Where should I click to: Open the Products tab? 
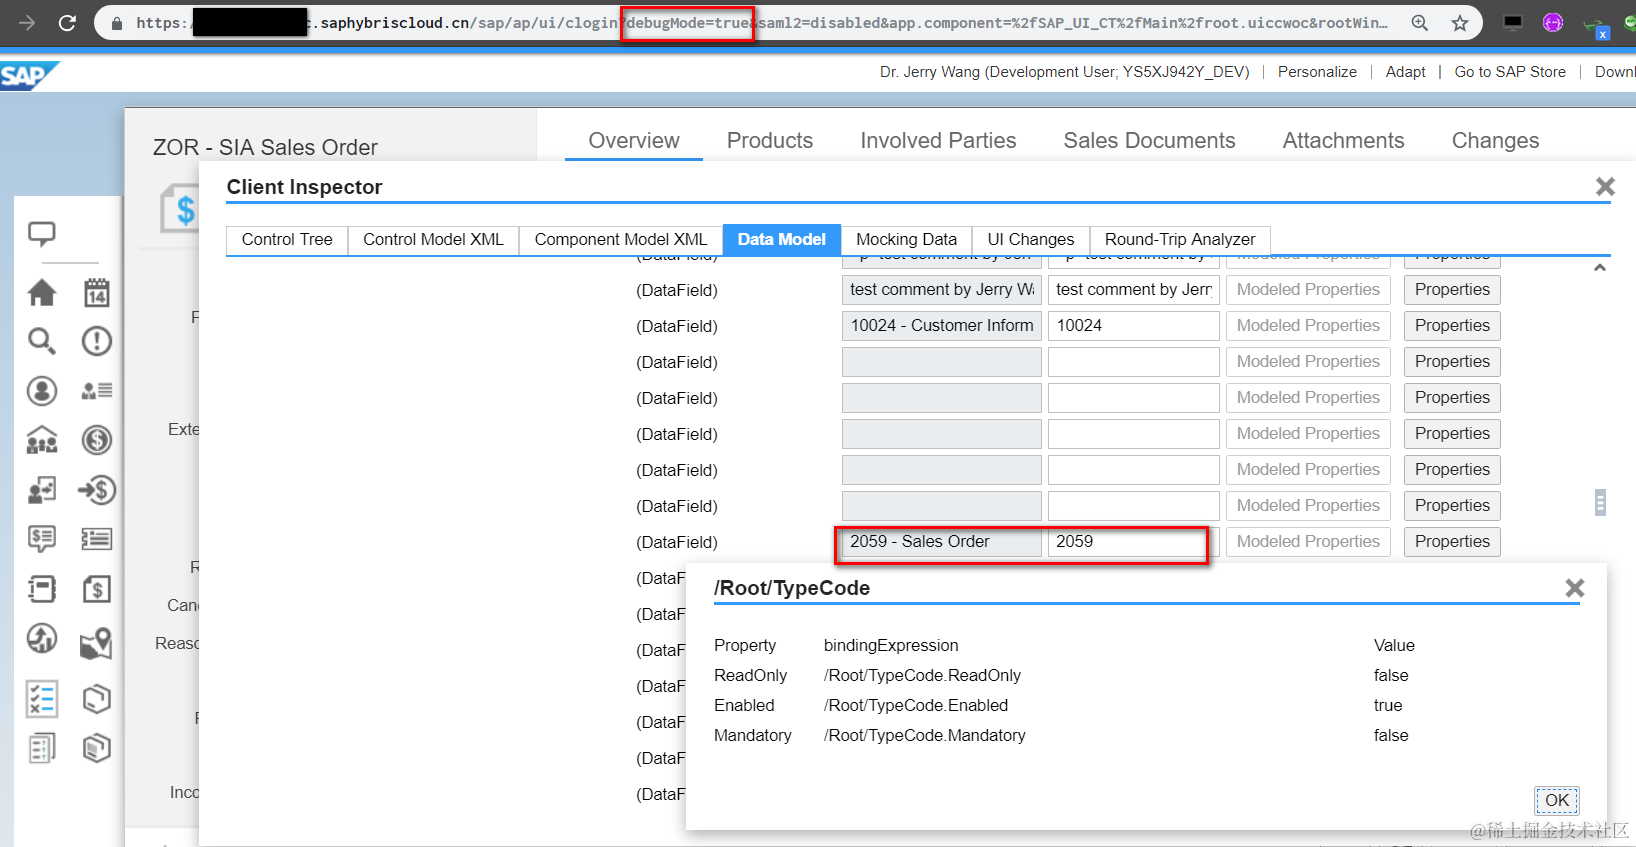click(x=770, y=141)
